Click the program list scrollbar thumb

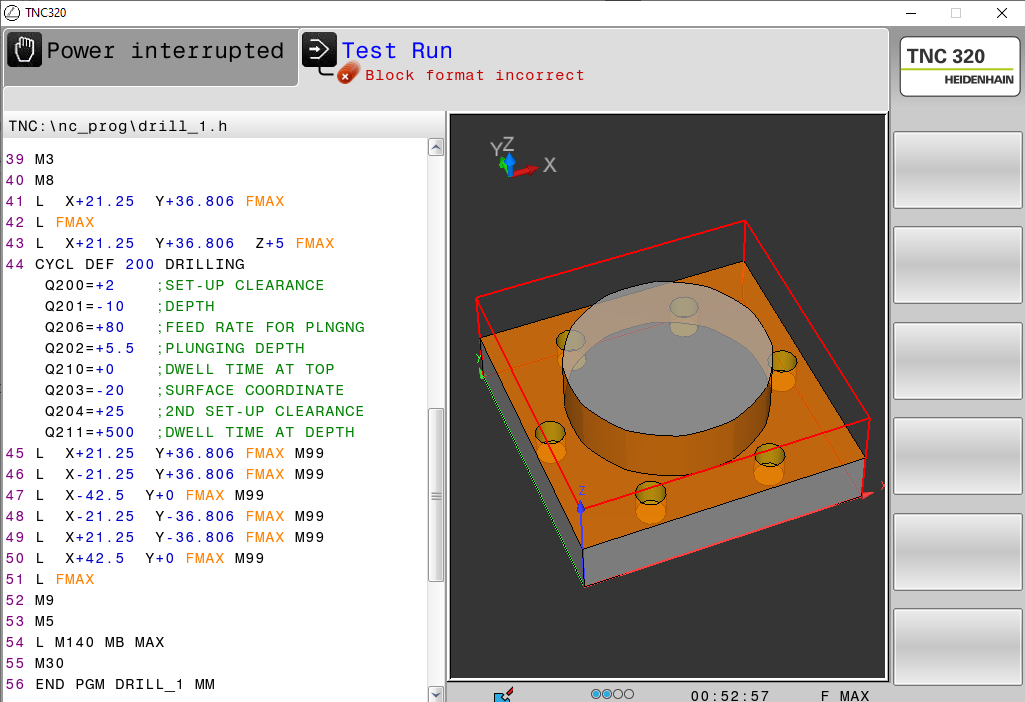[435, 495]
